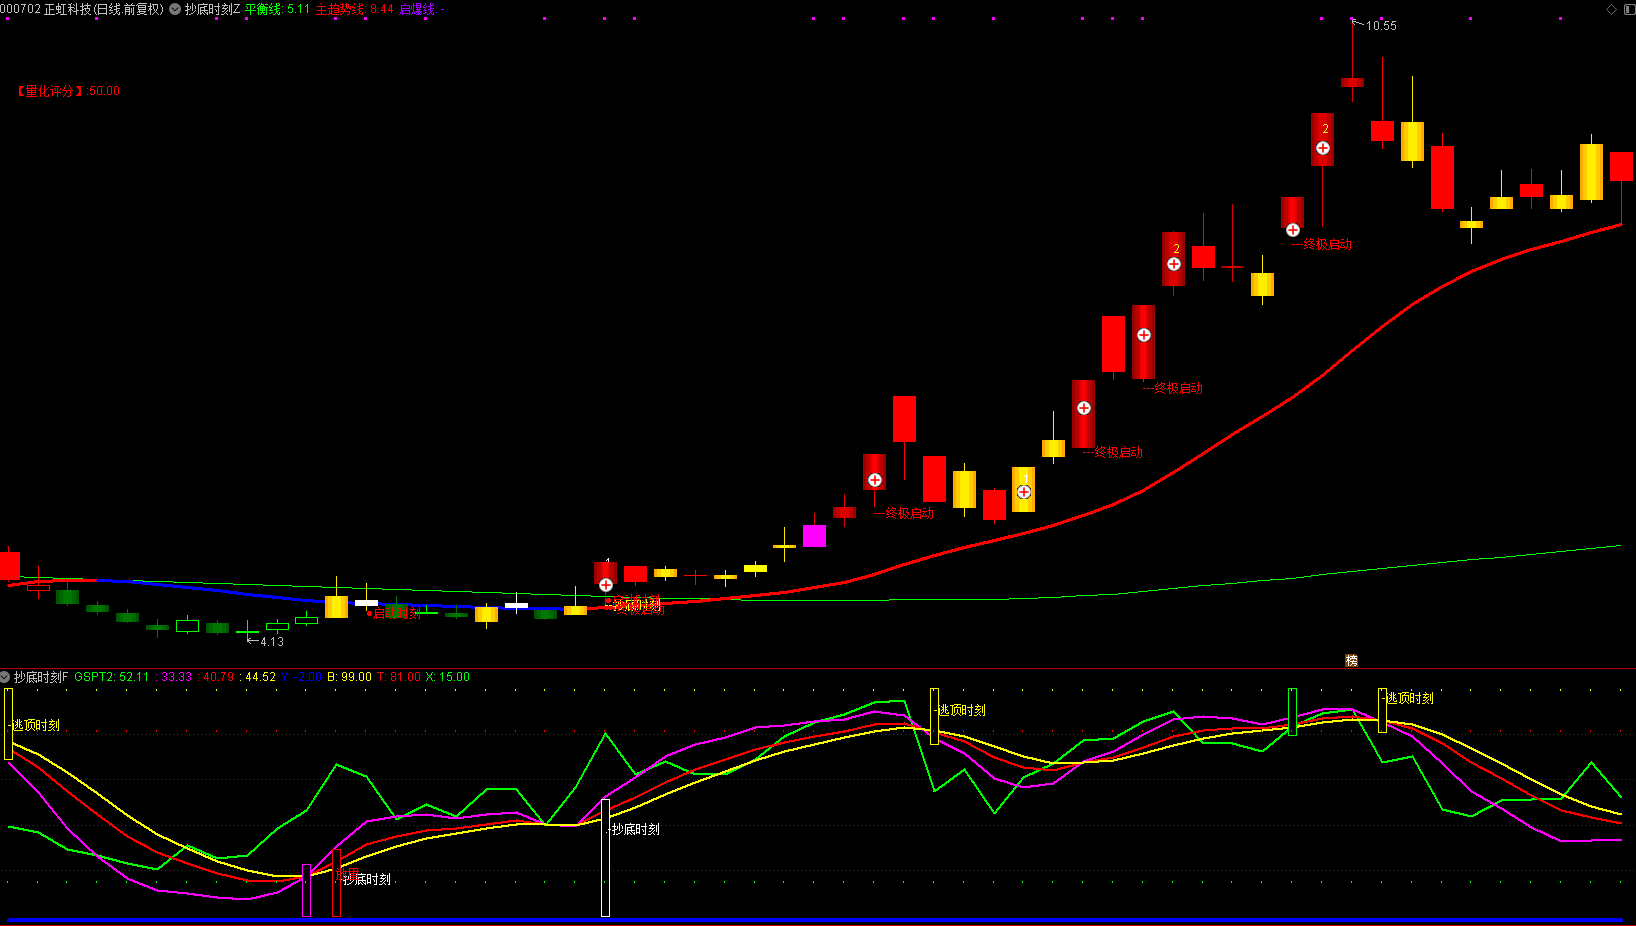Click the blue baseline at indicator bottom
Screen dimensions: 1636x926
click(814, 919)
